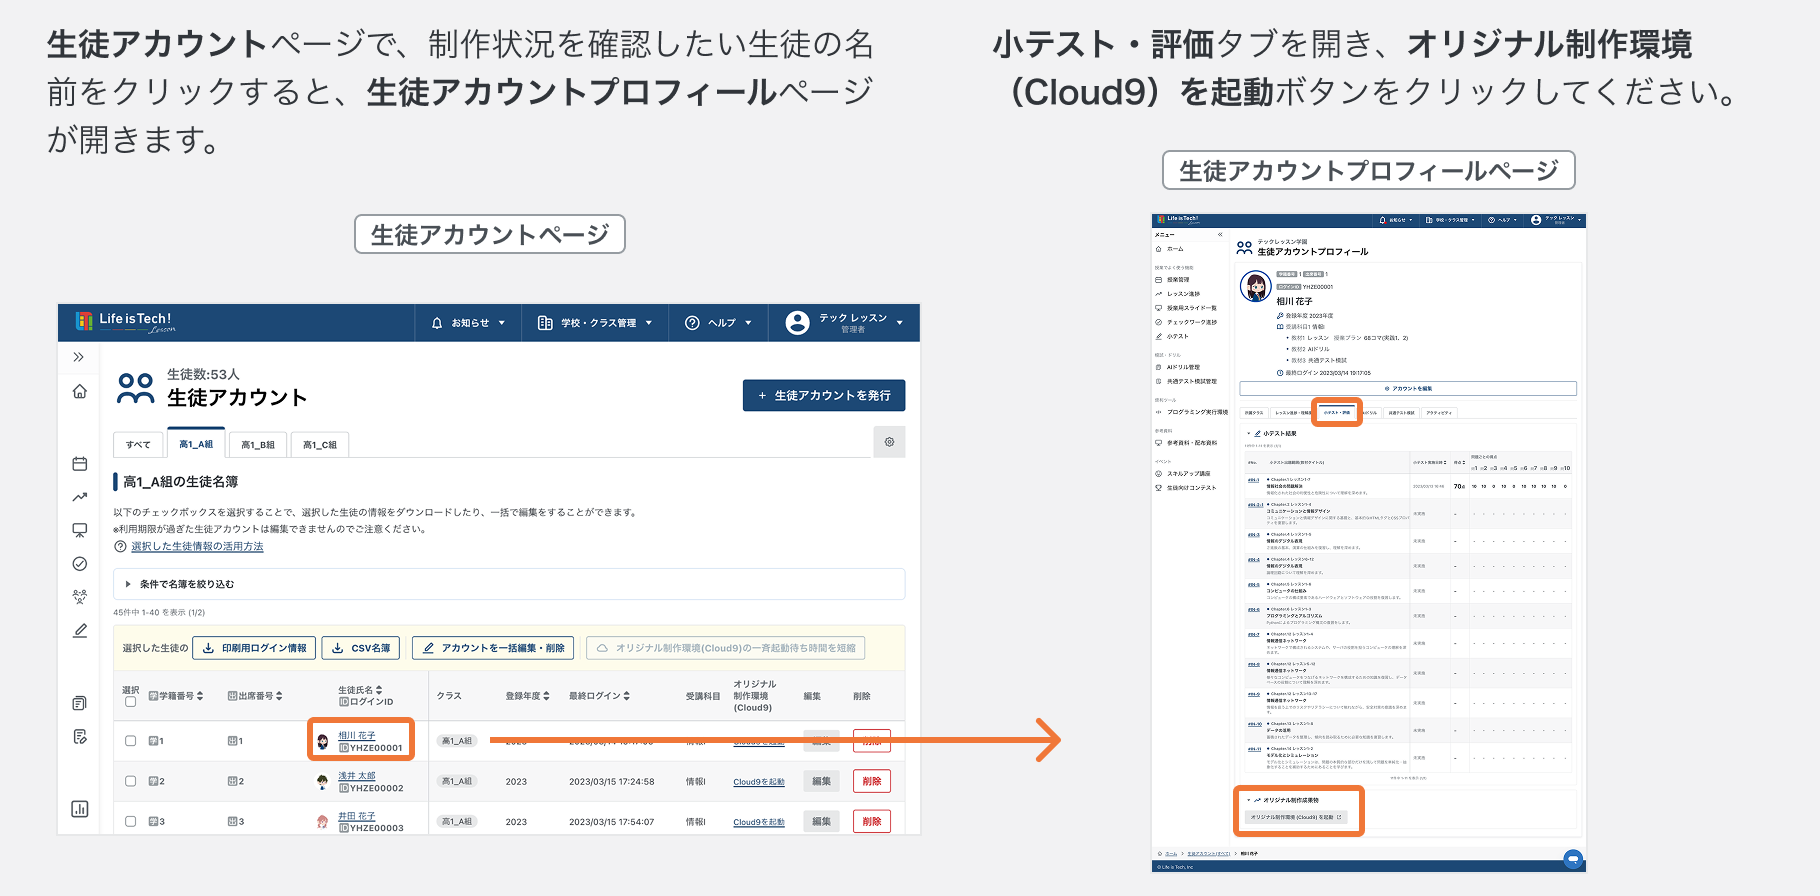1820x896 pixels.
Task: Expand the collapsed sidebar with double-chevron icon
Action: 79,357
